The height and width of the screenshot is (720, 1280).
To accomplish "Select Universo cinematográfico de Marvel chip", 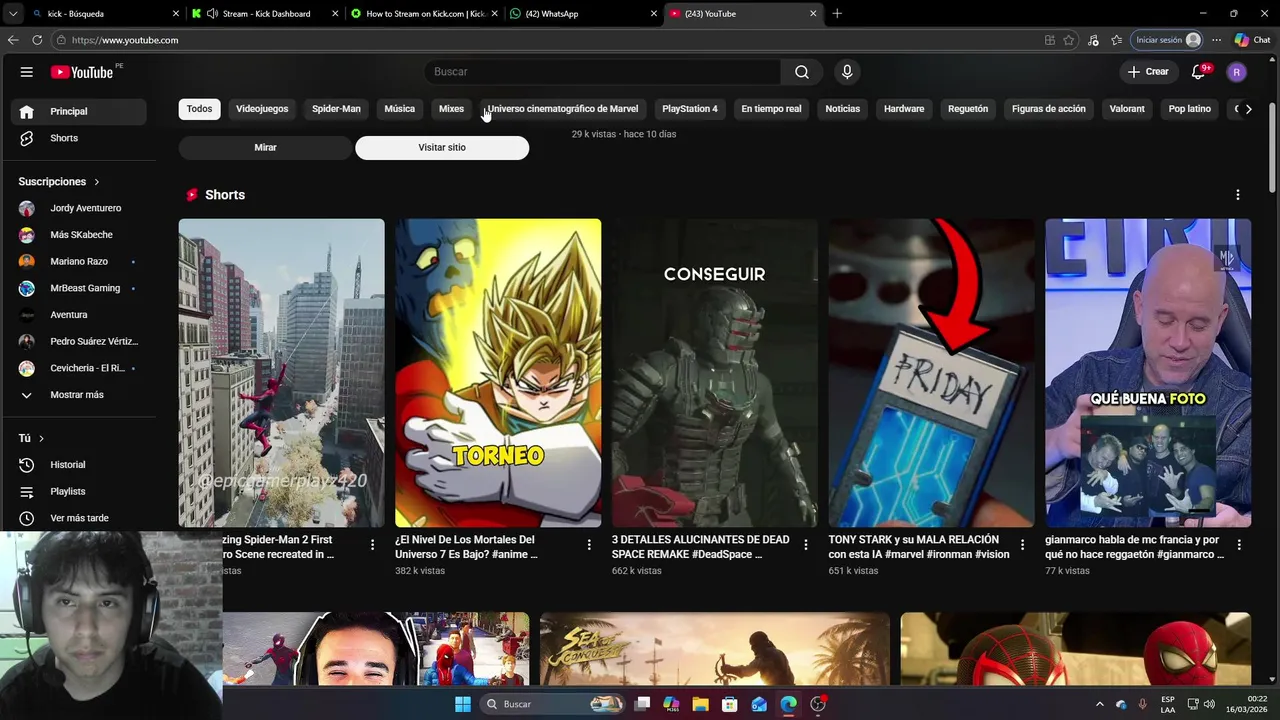I will [563, 109].
